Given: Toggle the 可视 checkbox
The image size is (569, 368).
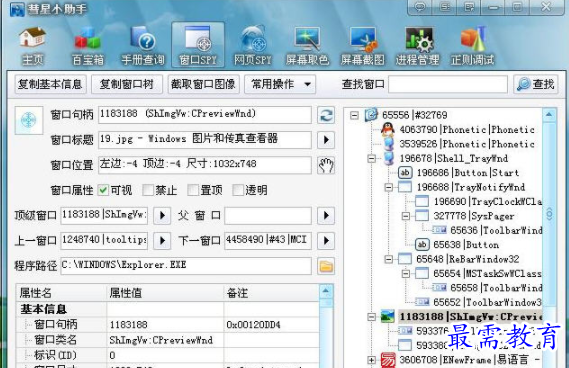Looking at the screenshot, I should 103,190.
